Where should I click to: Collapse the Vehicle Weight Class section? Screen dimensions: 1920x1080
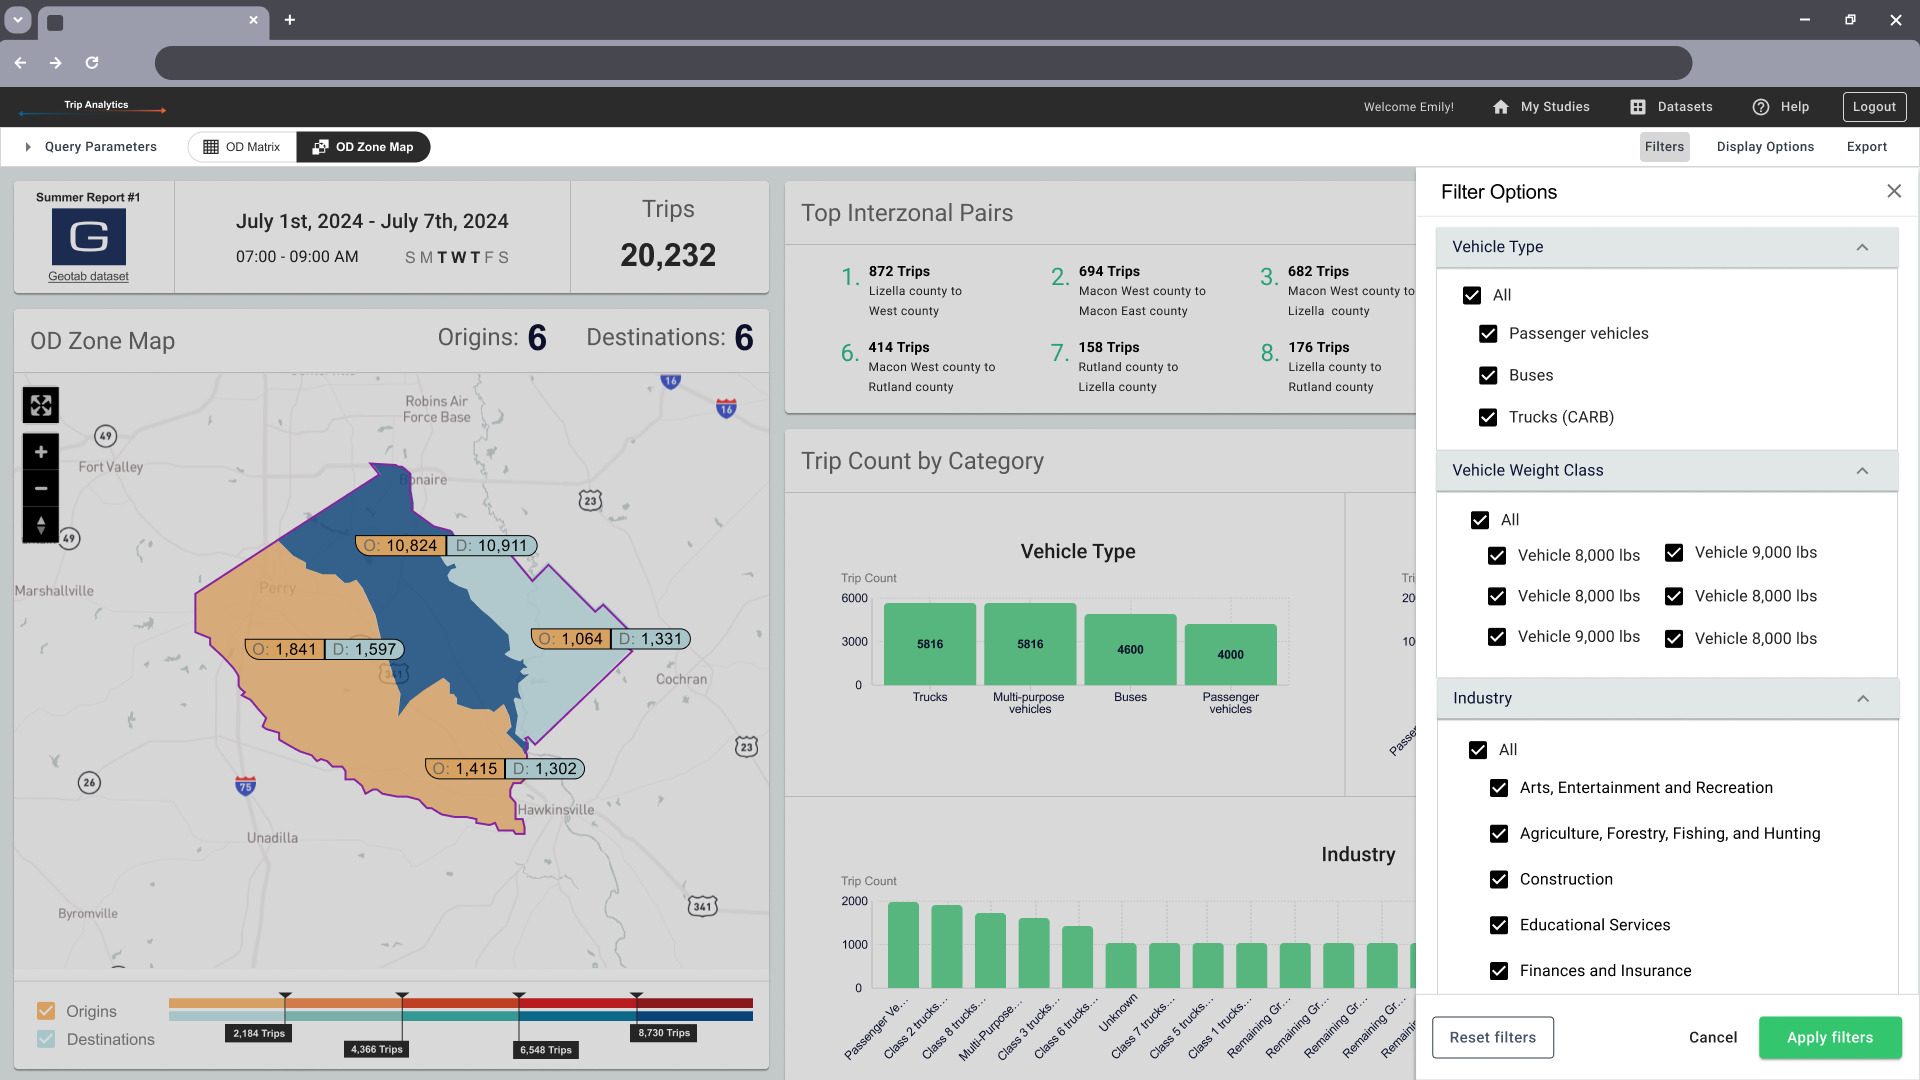pyautogui.click(x=1862, y=471)
